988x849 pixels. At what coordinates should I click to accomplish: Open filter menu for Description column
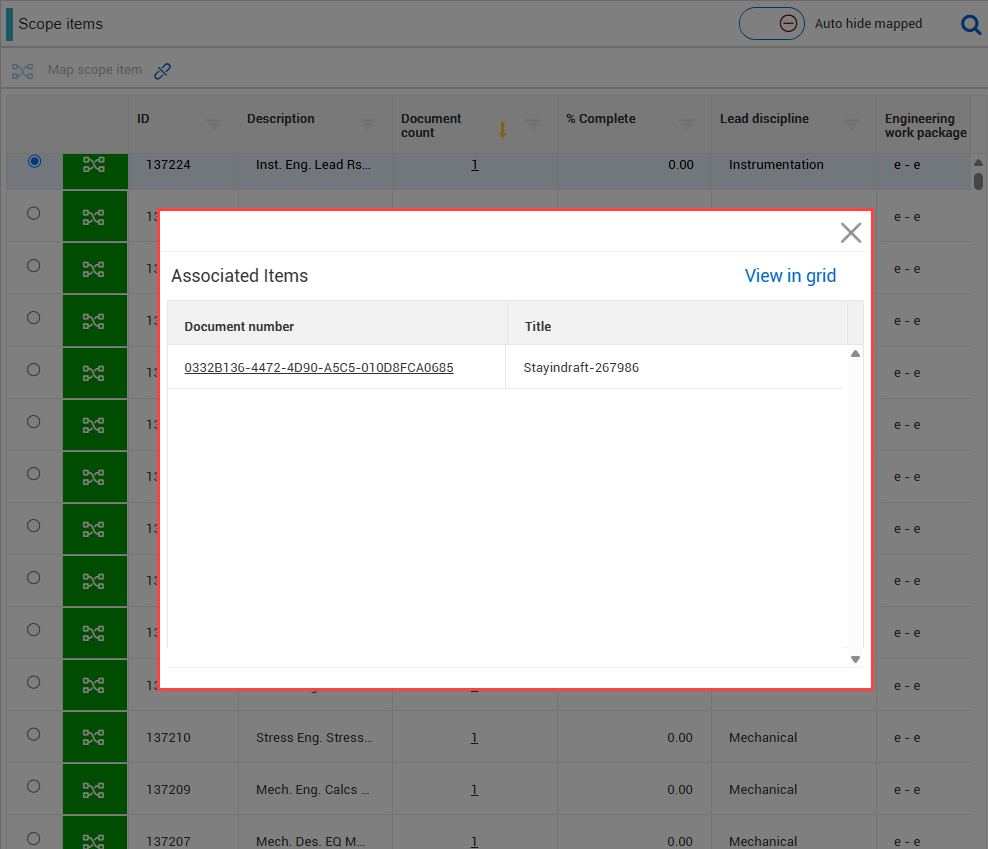[368, 125]
